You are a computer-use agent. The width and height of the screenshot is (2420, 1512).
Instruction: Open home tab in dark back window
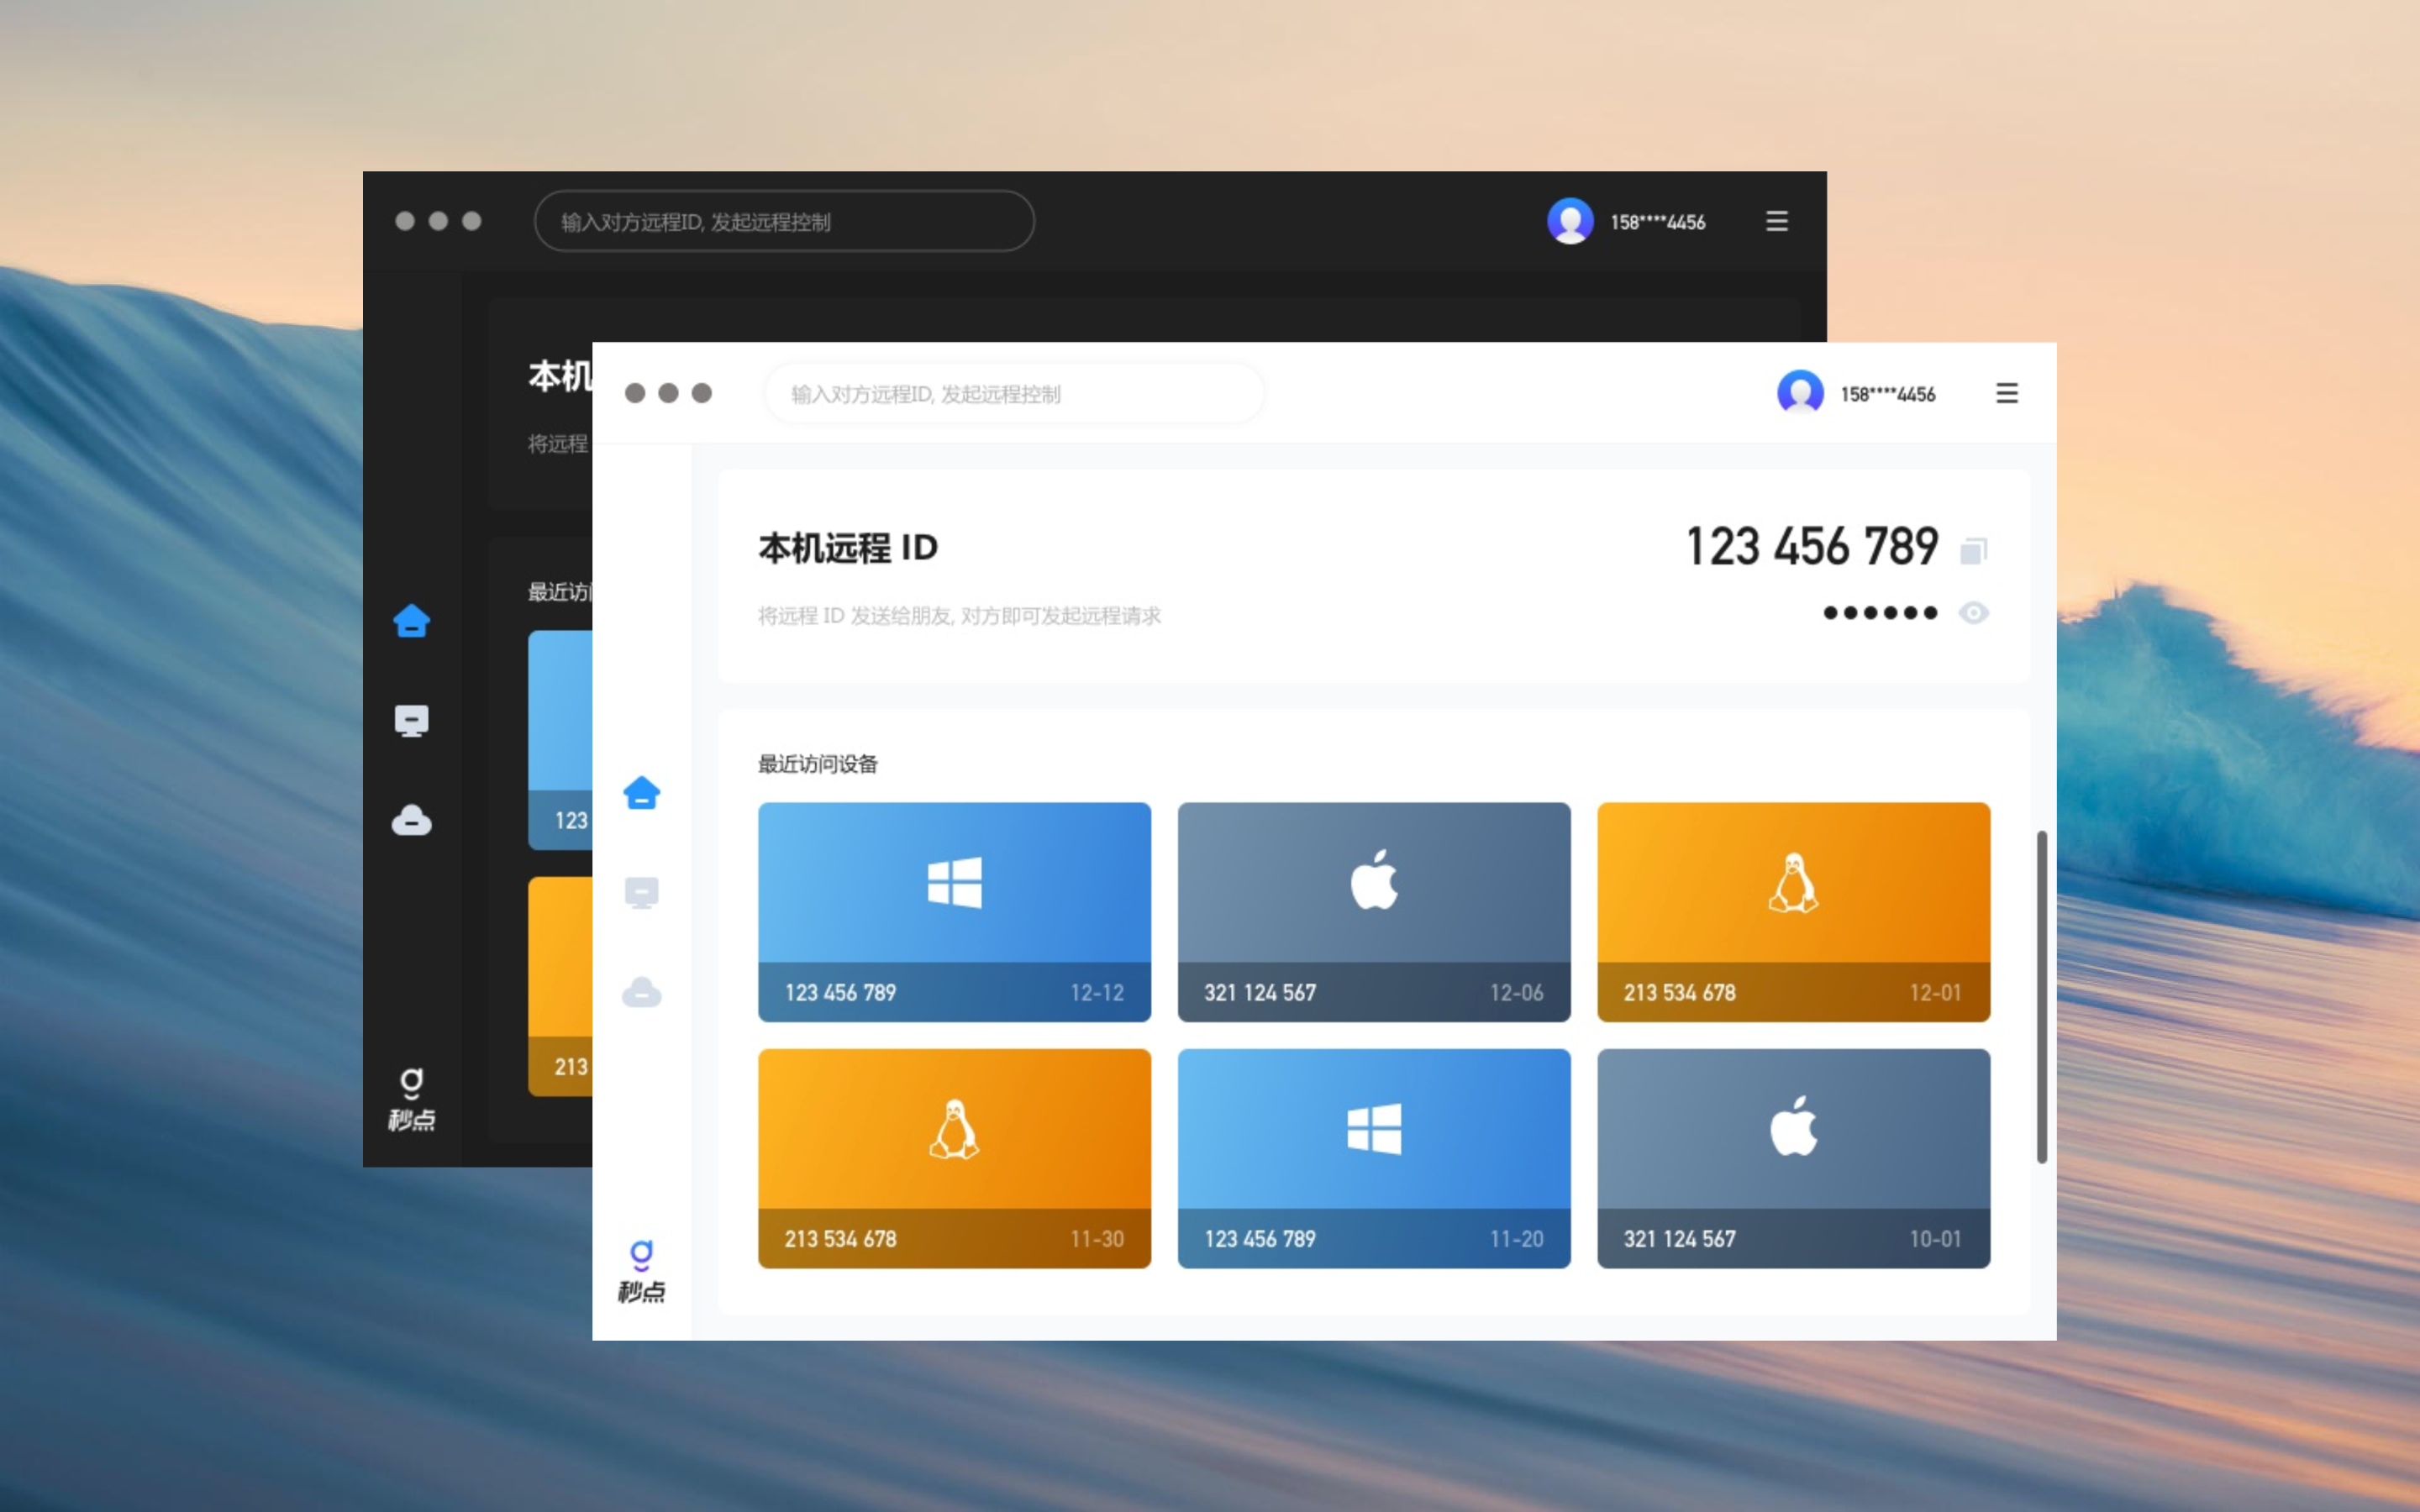click(411, 621)
